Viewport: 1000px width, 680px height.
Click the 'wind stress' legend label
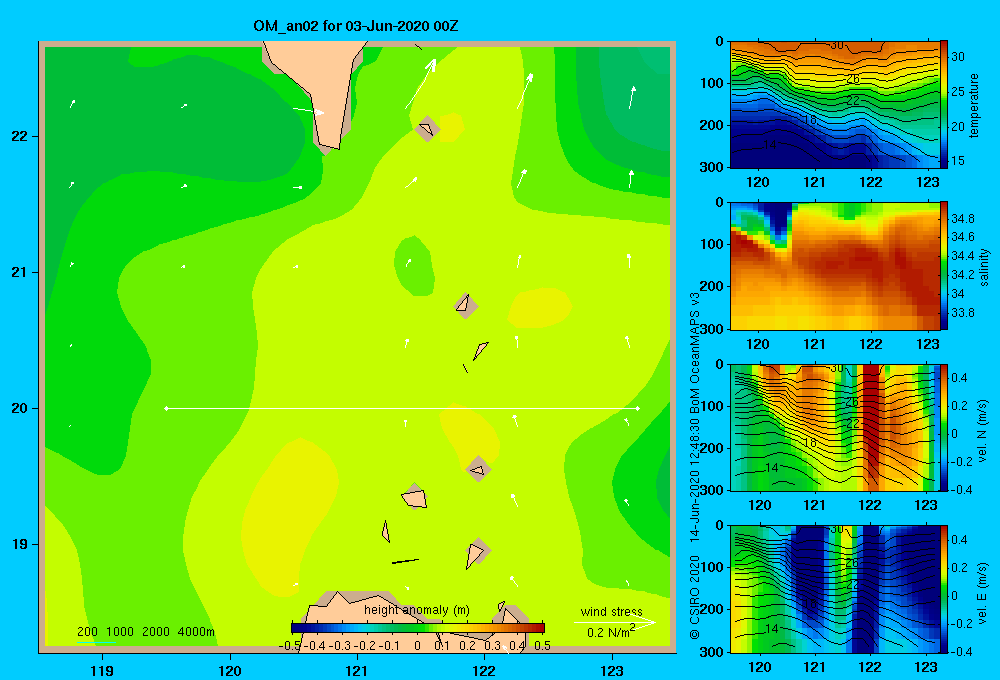coord(611,611)
